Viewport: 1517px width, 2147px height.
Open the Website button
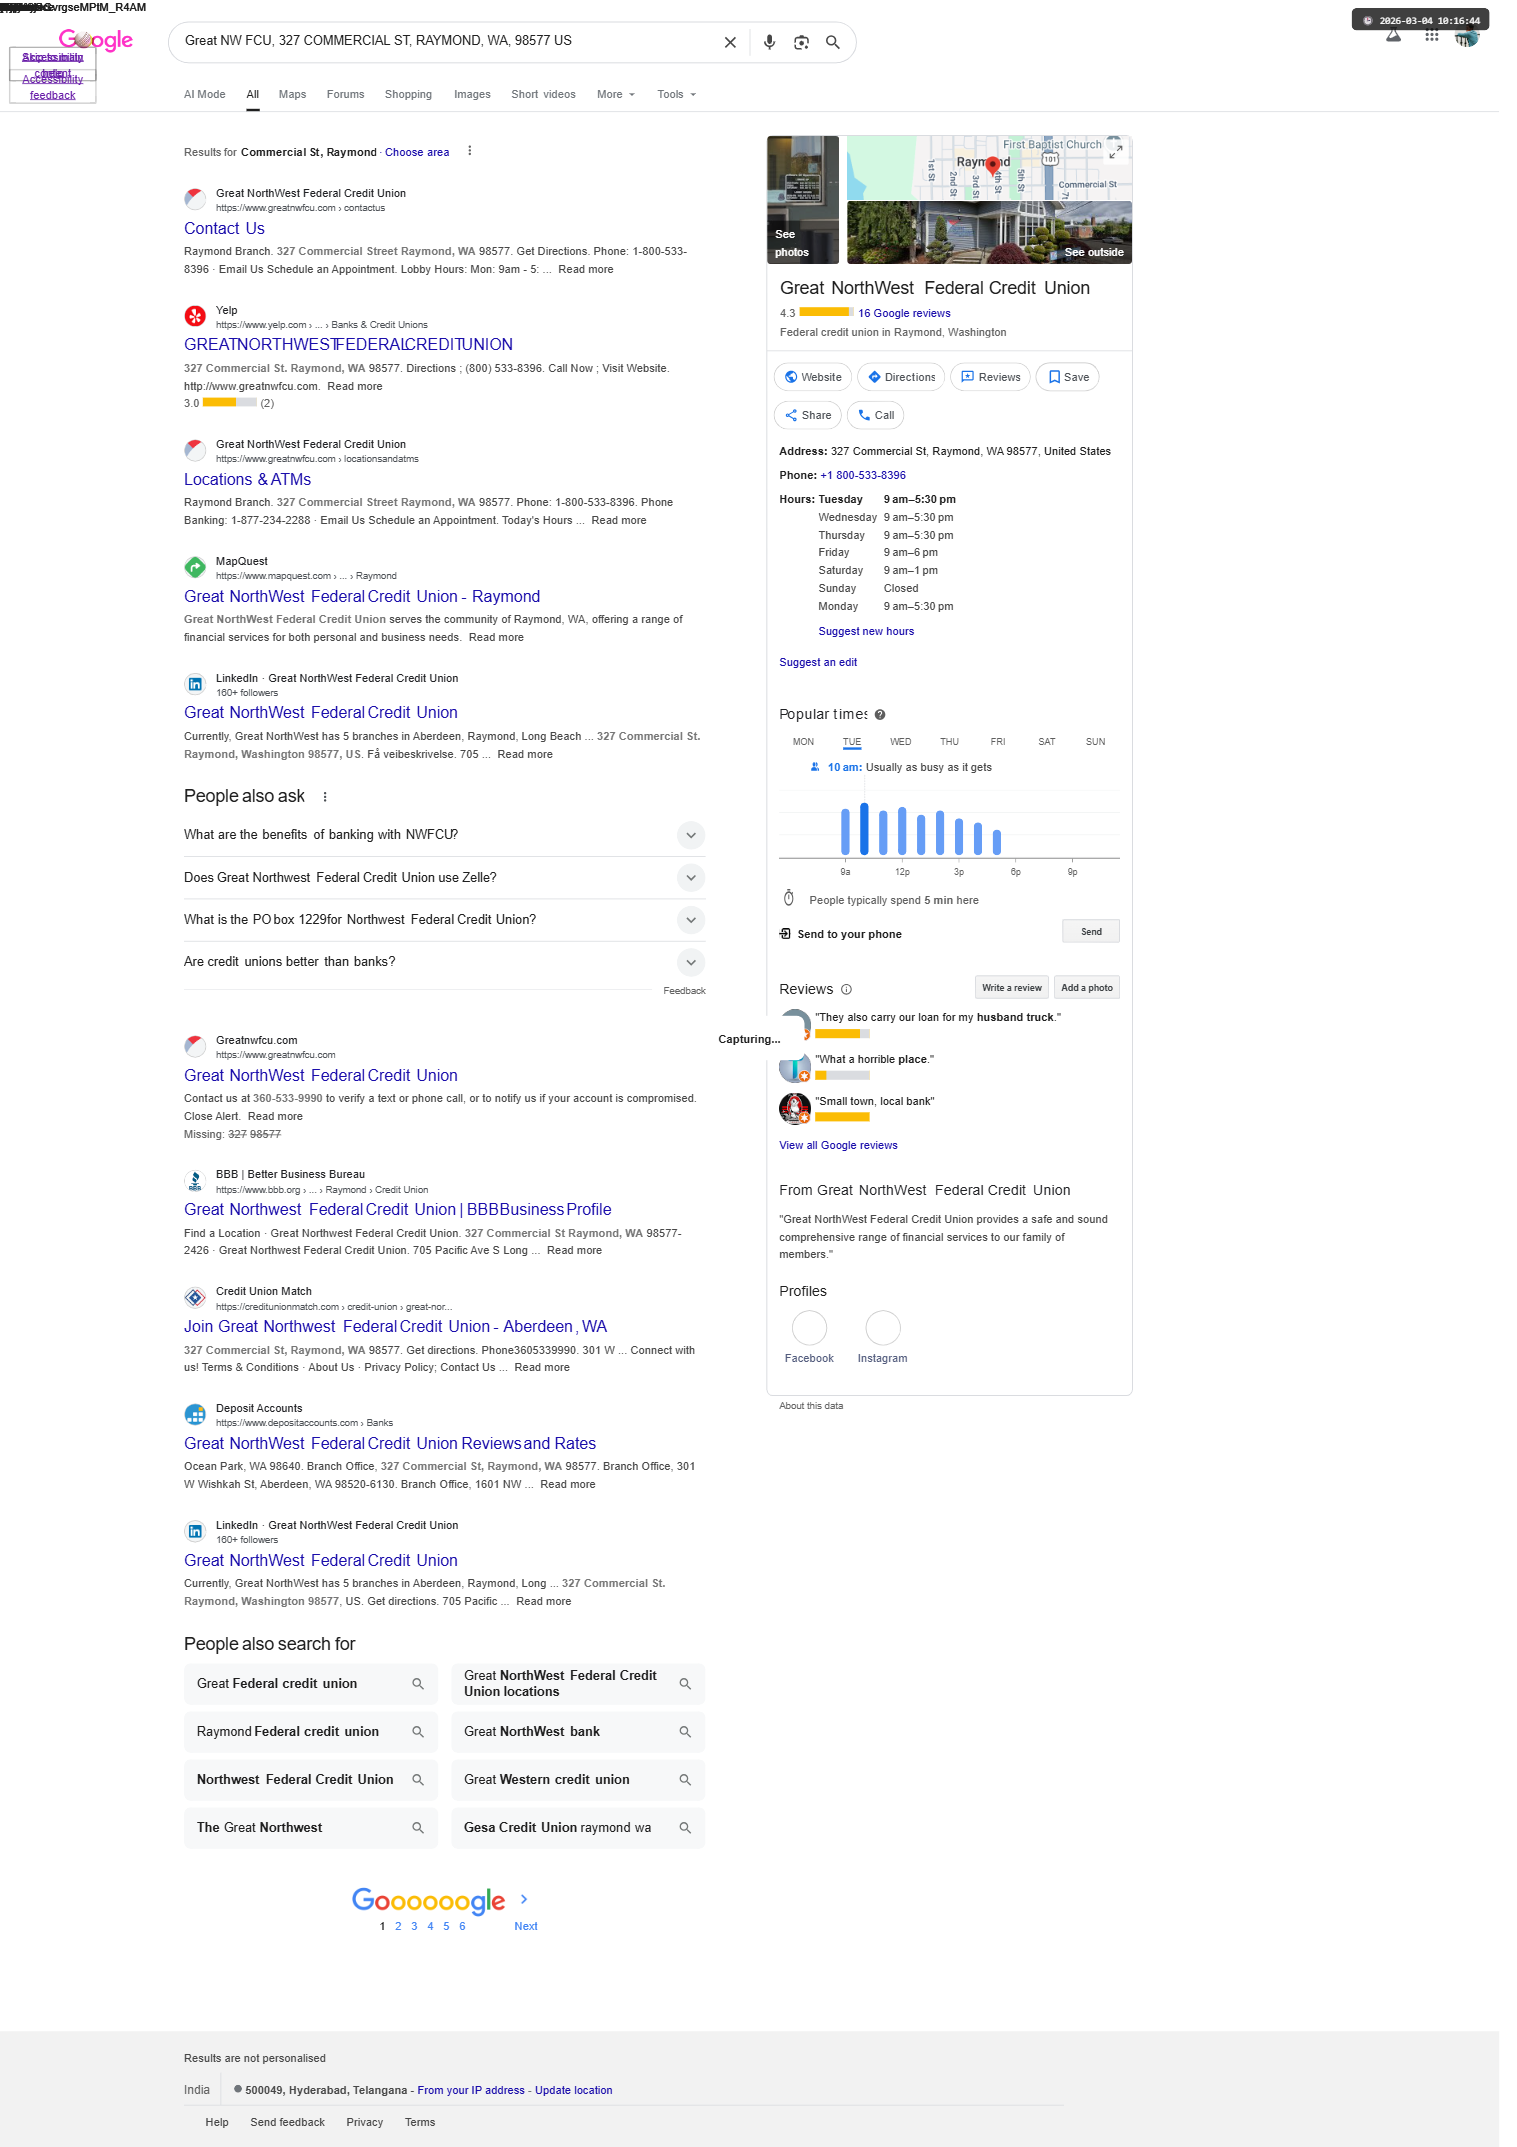coord(813,377)
